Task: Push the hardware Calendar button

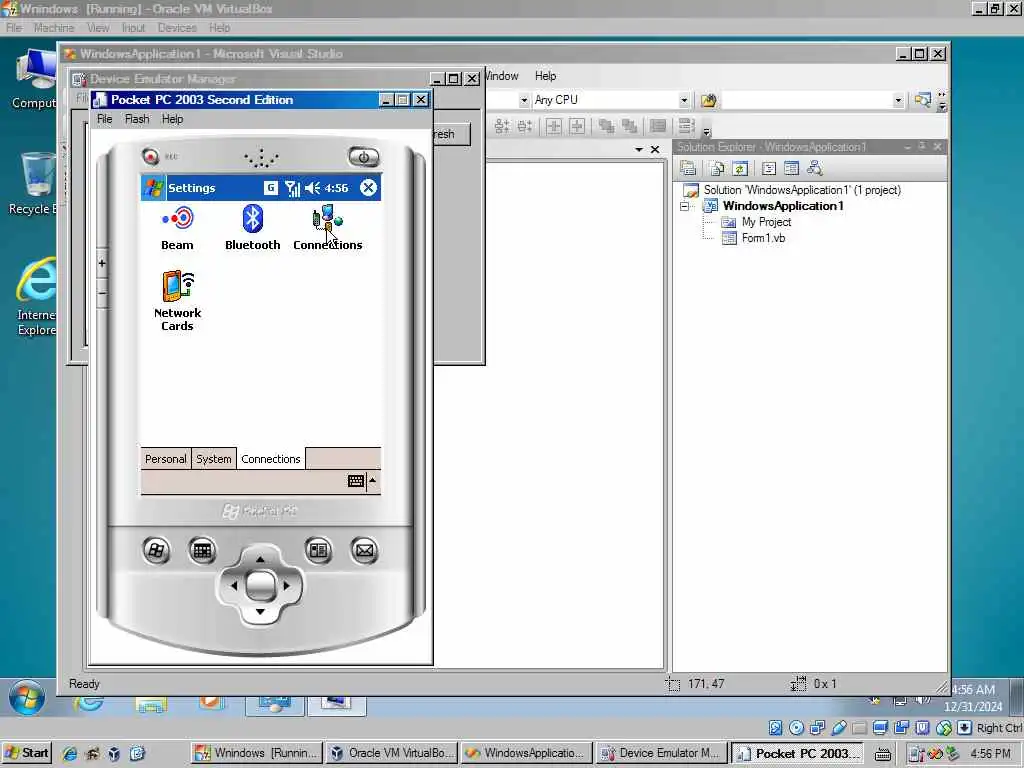Action: pos(202,551)
